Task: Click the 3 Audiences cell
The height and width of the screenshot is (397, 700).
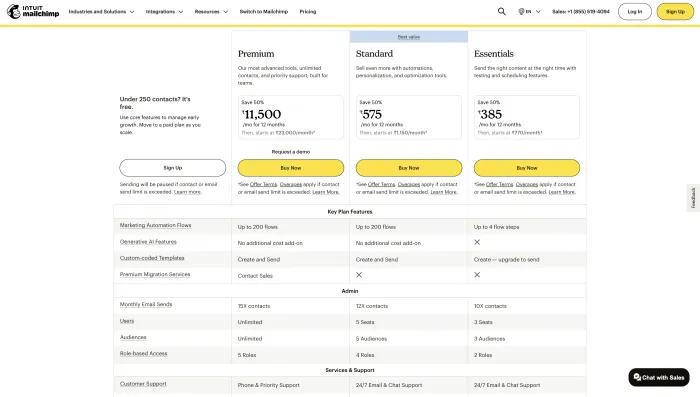Action: pos(489,339)
